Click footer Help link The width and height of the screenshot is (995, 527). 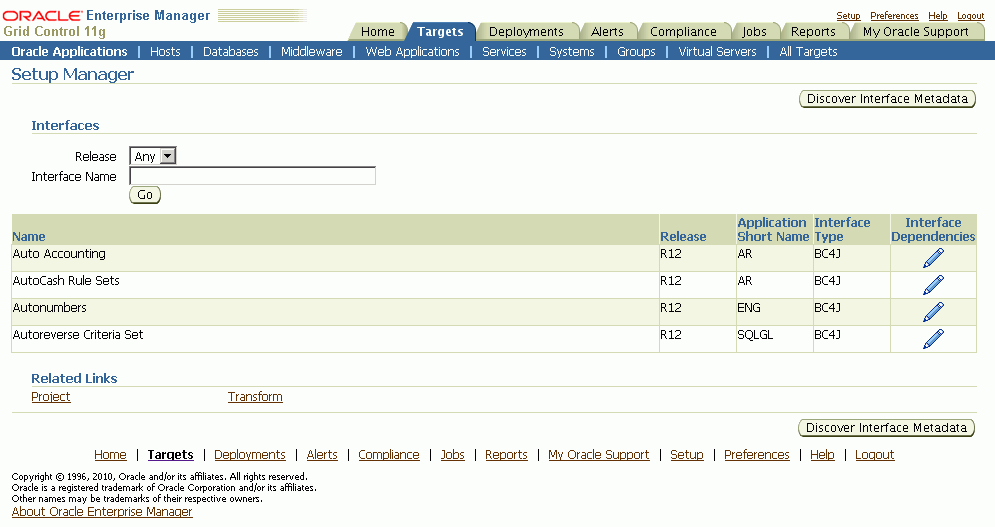coord(822,455)
